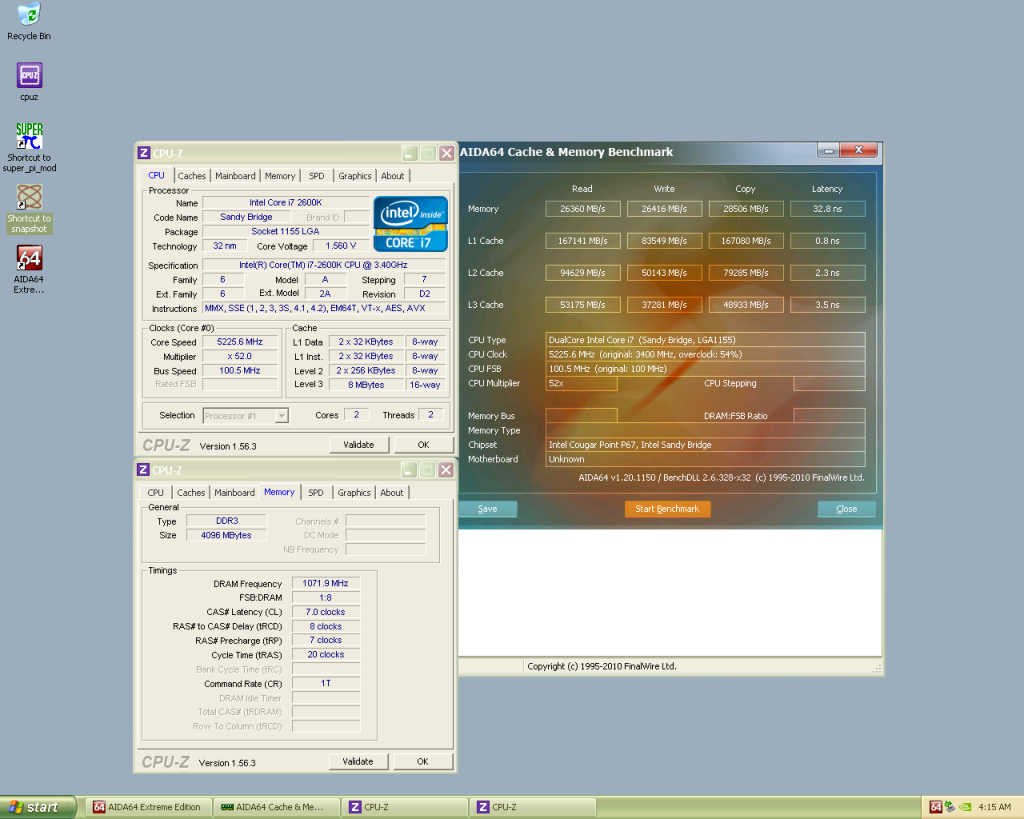Switch to CPU tab in bottom CPU-Z window

click(x=155, y=492)
